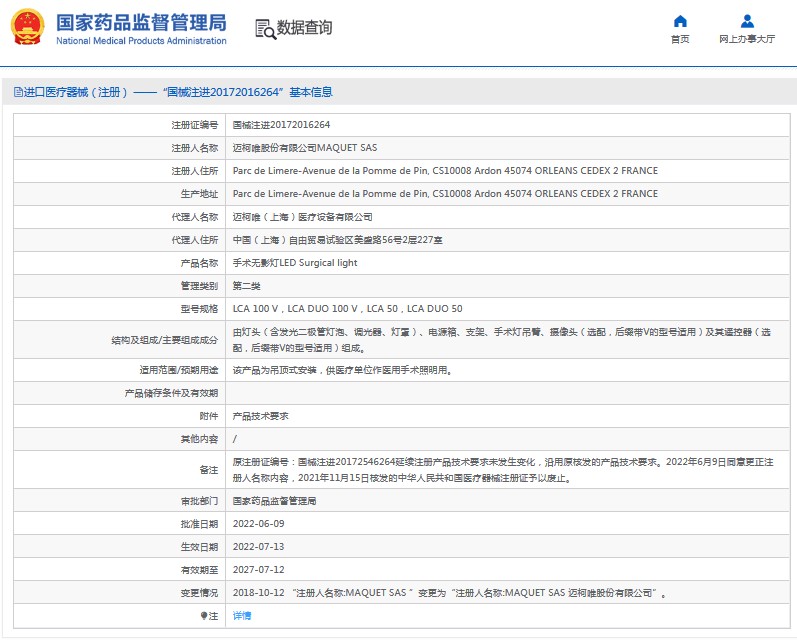The image size is (797, 640).
Task: Click the 结构及组成 composition description
Action: 502,340
